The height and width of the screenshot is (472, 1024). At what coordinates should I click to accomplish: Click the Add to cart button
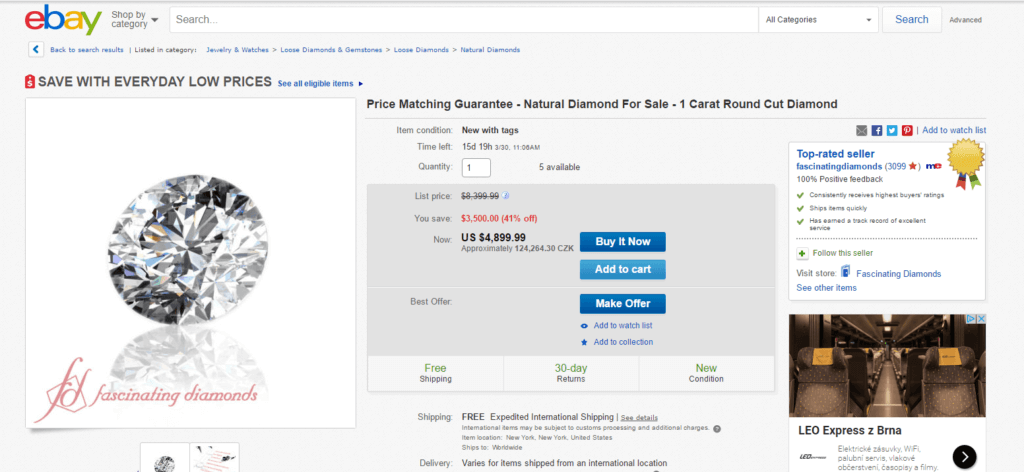[622, 269]
